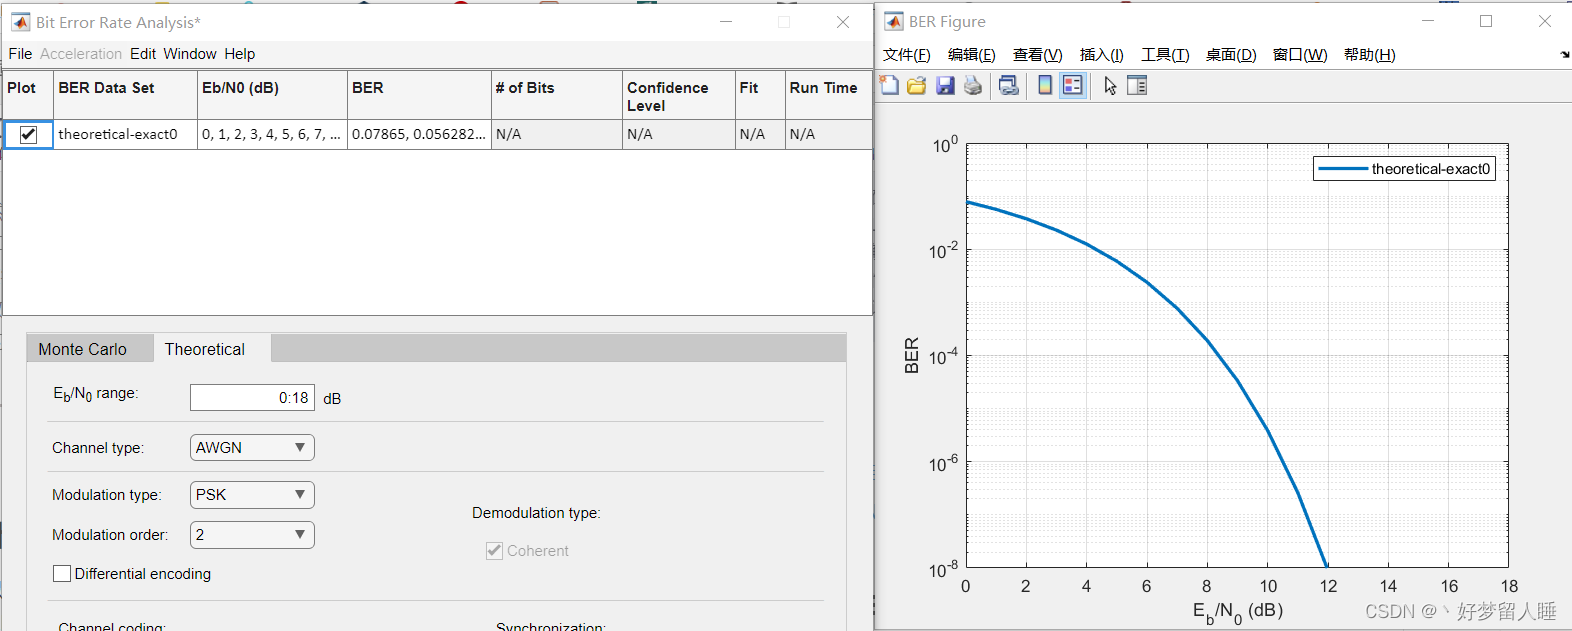This screenshot has width=1572, height=631.
Task: Click MATLAB logo in Bit Error Rate Analysis title
Action: tap(20, 22)
